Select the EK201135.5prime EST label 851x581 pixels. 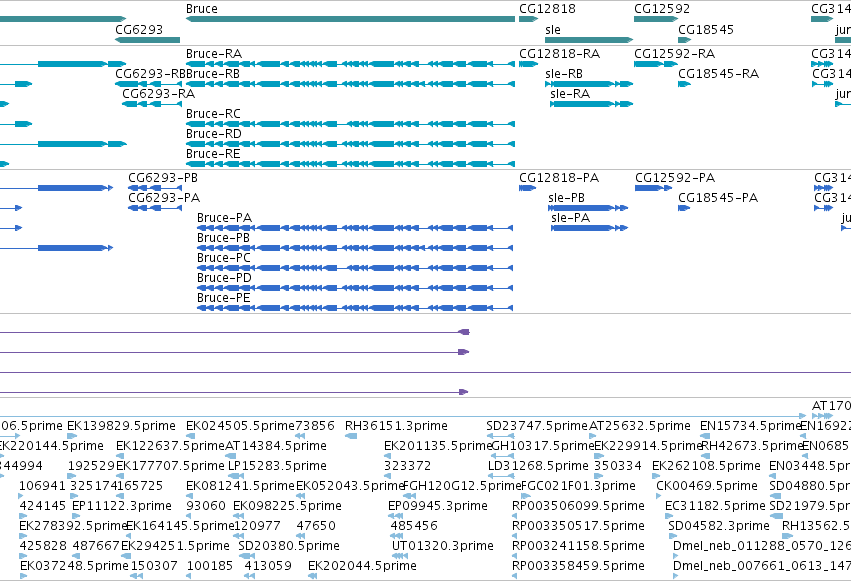point(438,446)
